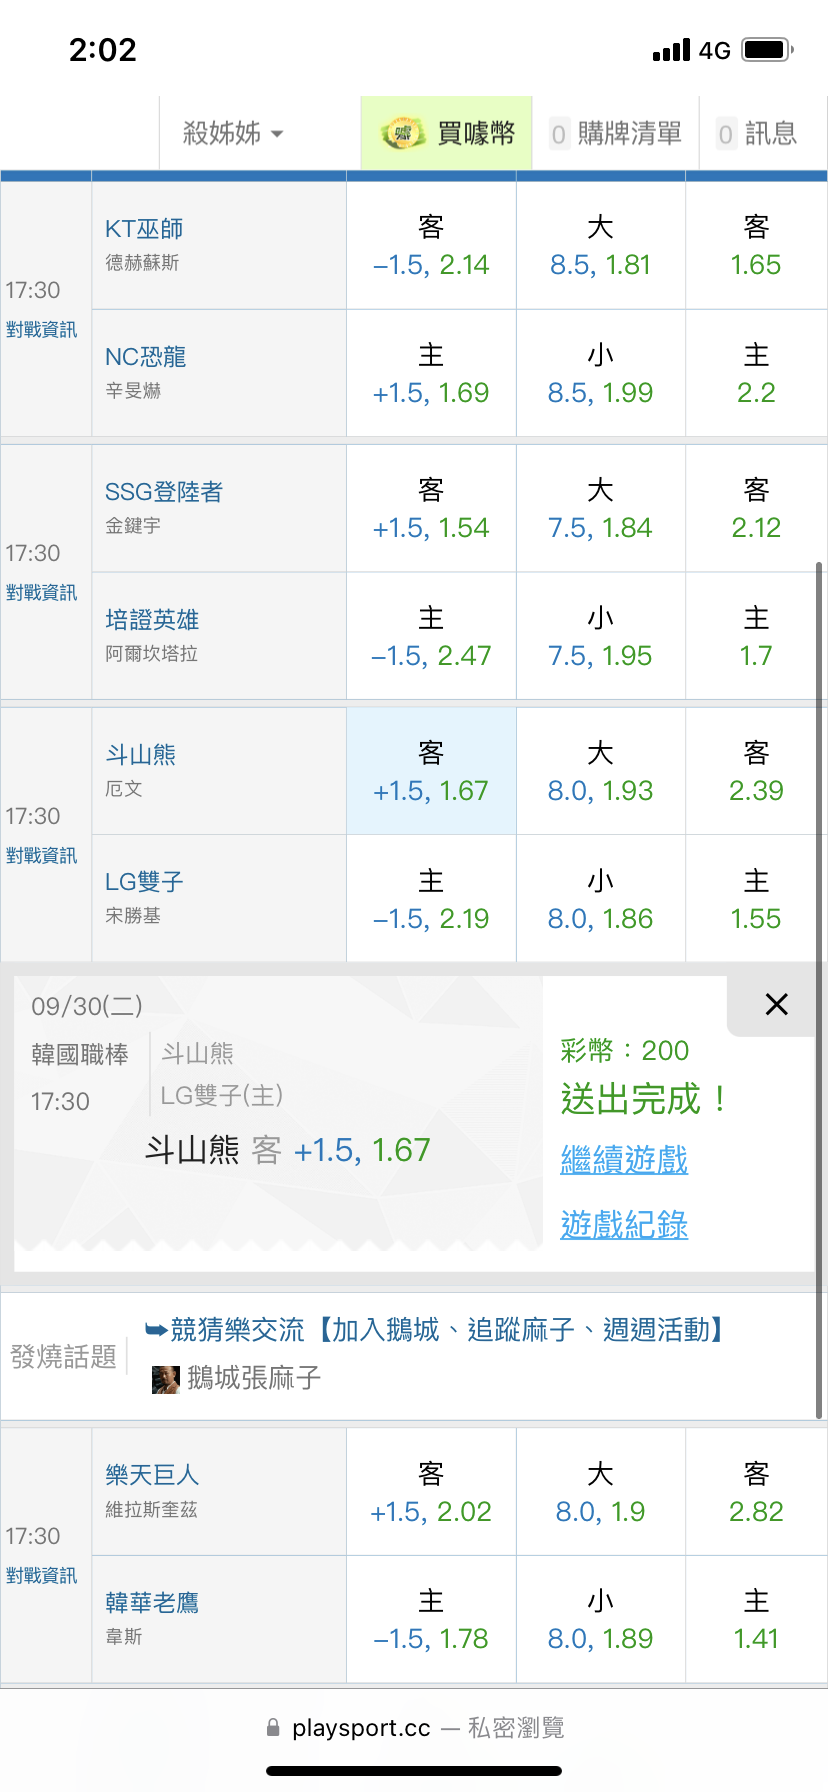828x1792 pixels.
Task: Close the bet confirmation slip
Action: click(776, 1005)
